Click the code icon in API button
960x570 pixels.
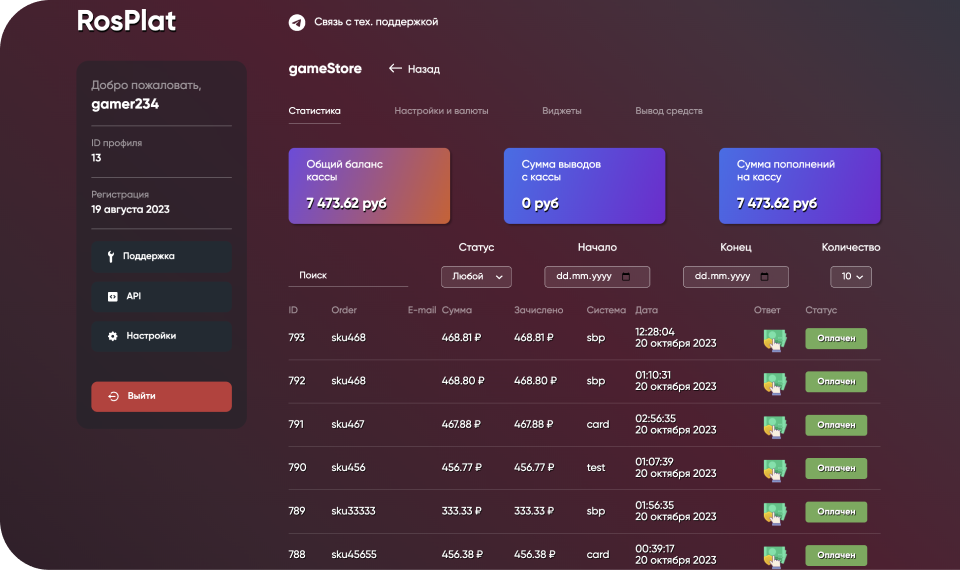tap(112, 296)
